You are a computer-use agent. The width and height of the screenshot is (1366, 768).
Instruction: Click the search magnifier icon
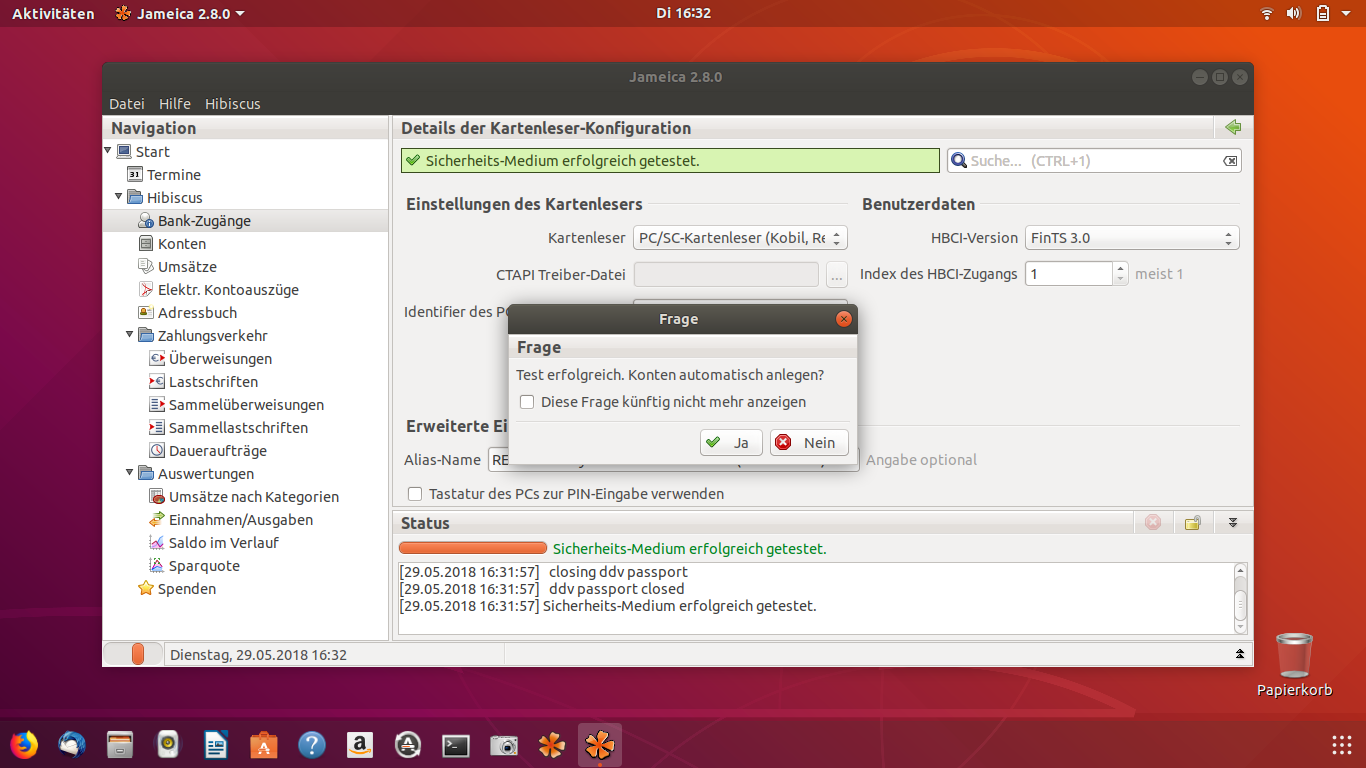[958, 160]
